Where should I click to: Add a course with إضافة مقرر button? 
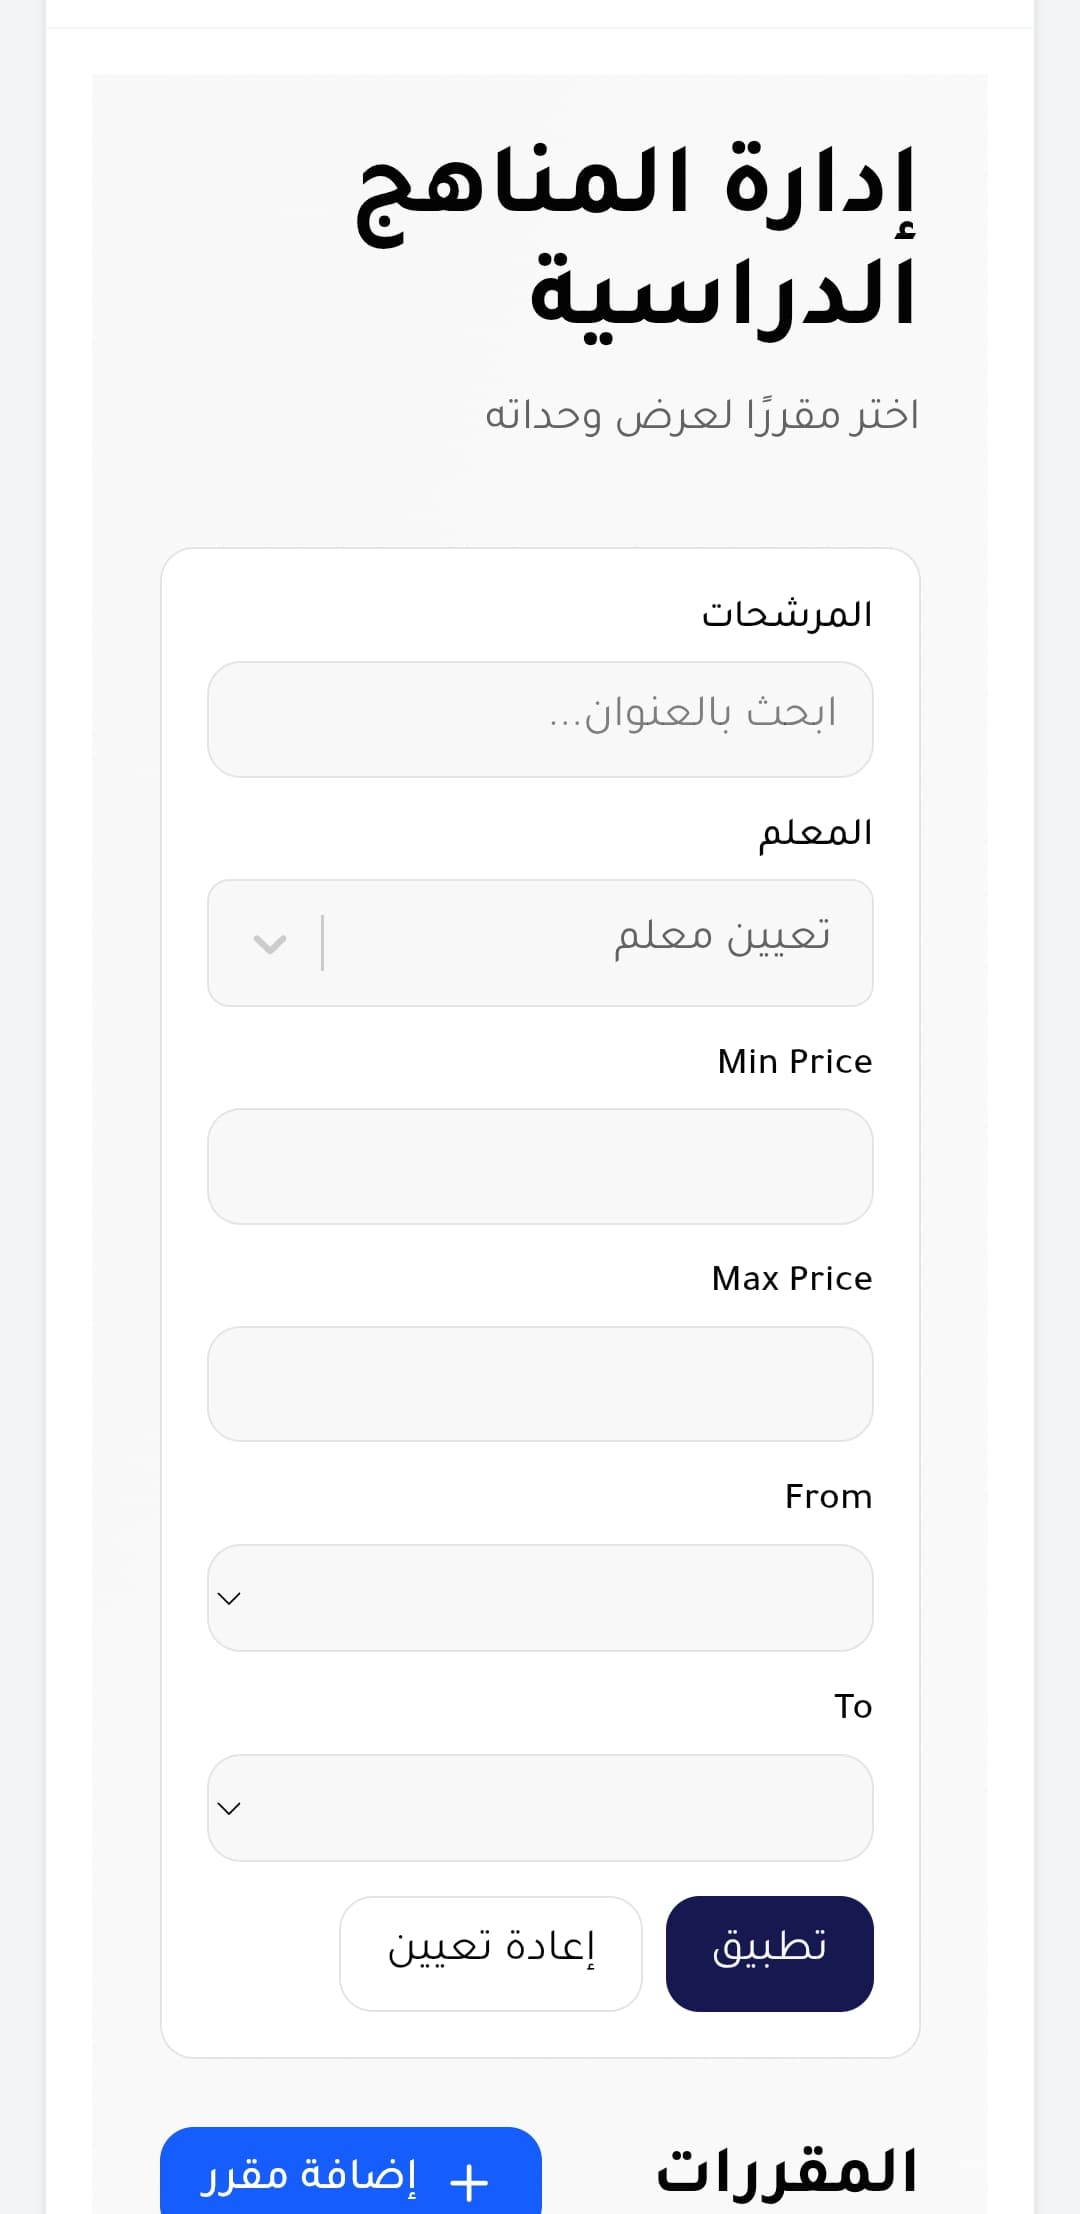tap(350, 2176)
